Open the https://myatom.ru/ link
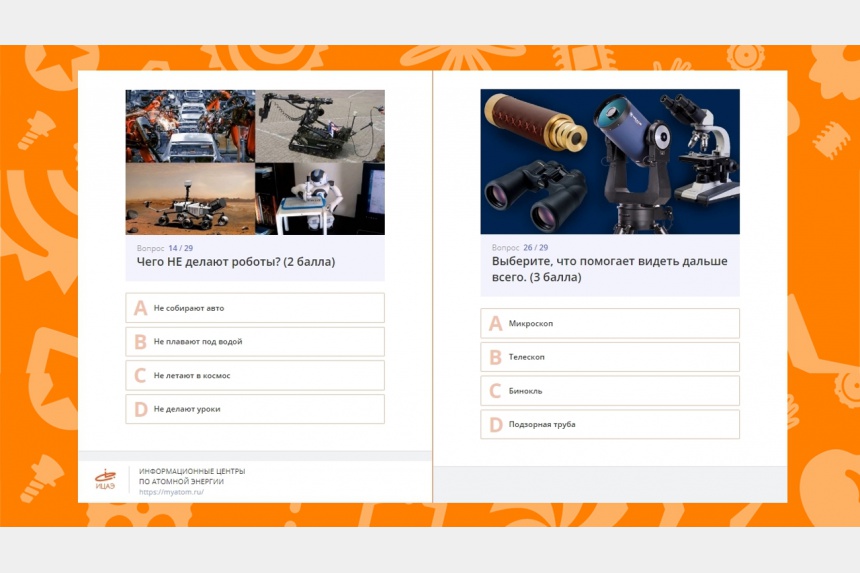 point(171,492)
